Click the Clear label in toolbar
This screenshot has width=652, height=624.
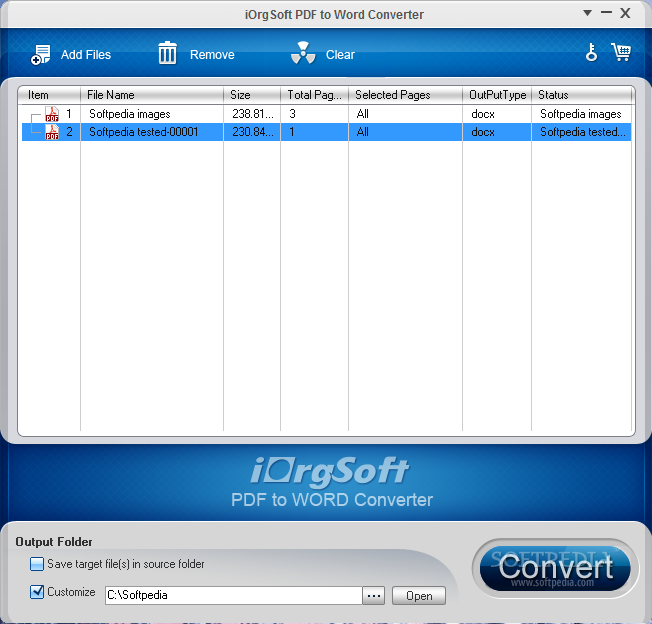click(x=340, y=54)
